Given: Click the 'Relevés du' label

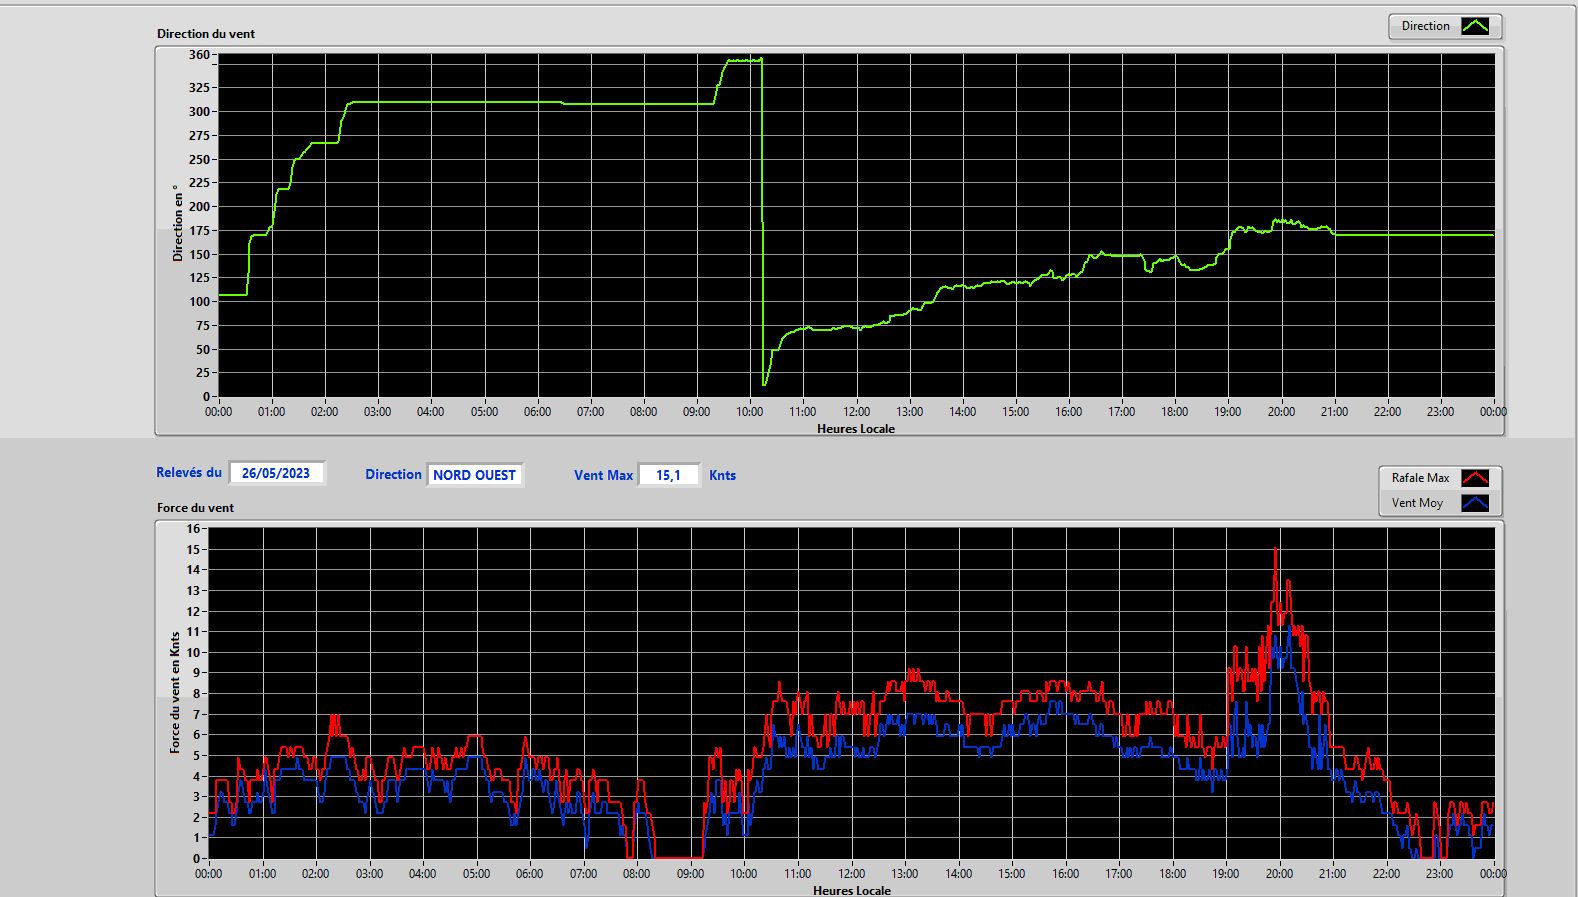Looking at the screenshot, I should tap(189, 472).
